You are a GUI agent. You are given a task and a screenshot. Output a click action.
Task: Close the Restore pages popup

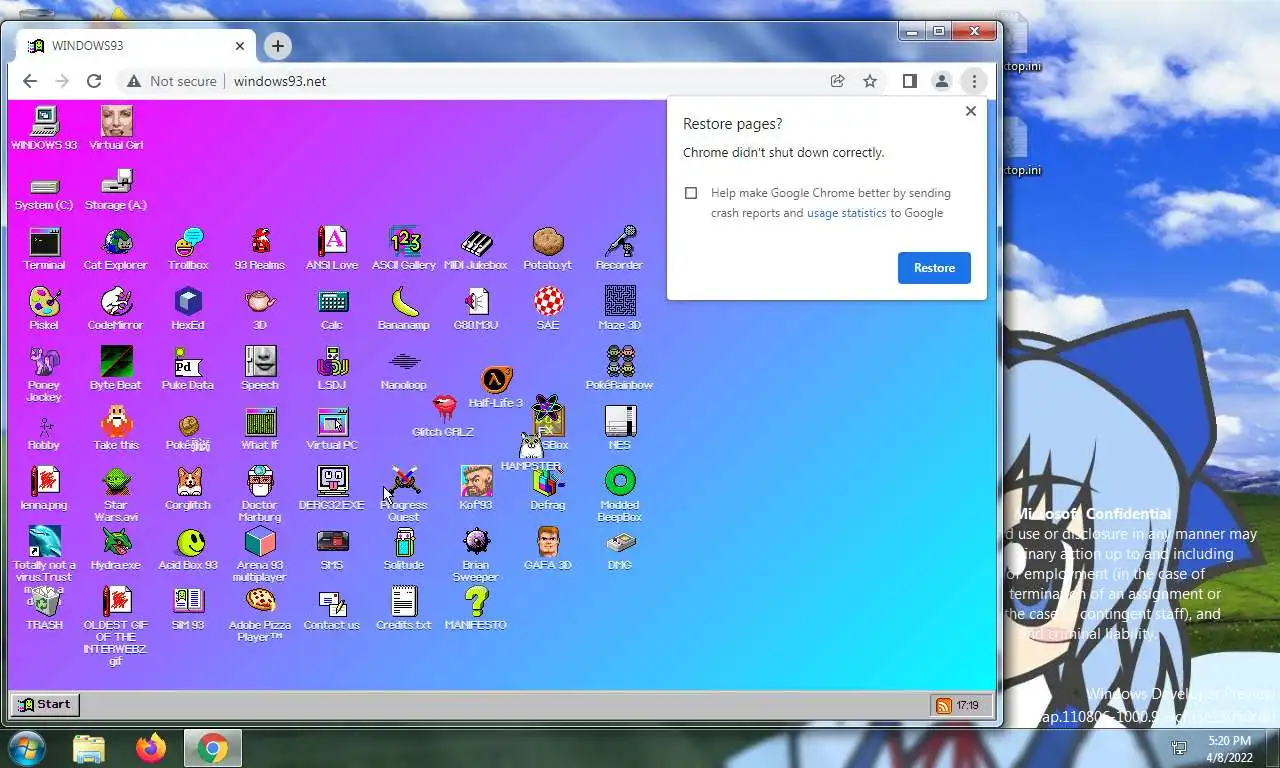pyautogui.click(x=970, y=111)
